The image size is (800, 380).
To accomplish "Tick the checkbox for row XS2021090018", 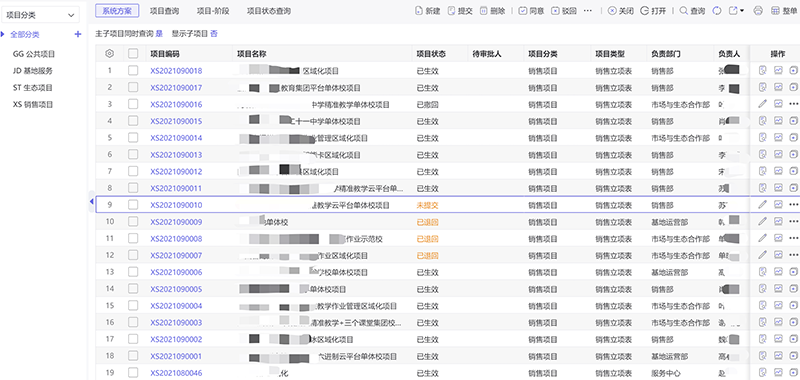I will 133,70.
